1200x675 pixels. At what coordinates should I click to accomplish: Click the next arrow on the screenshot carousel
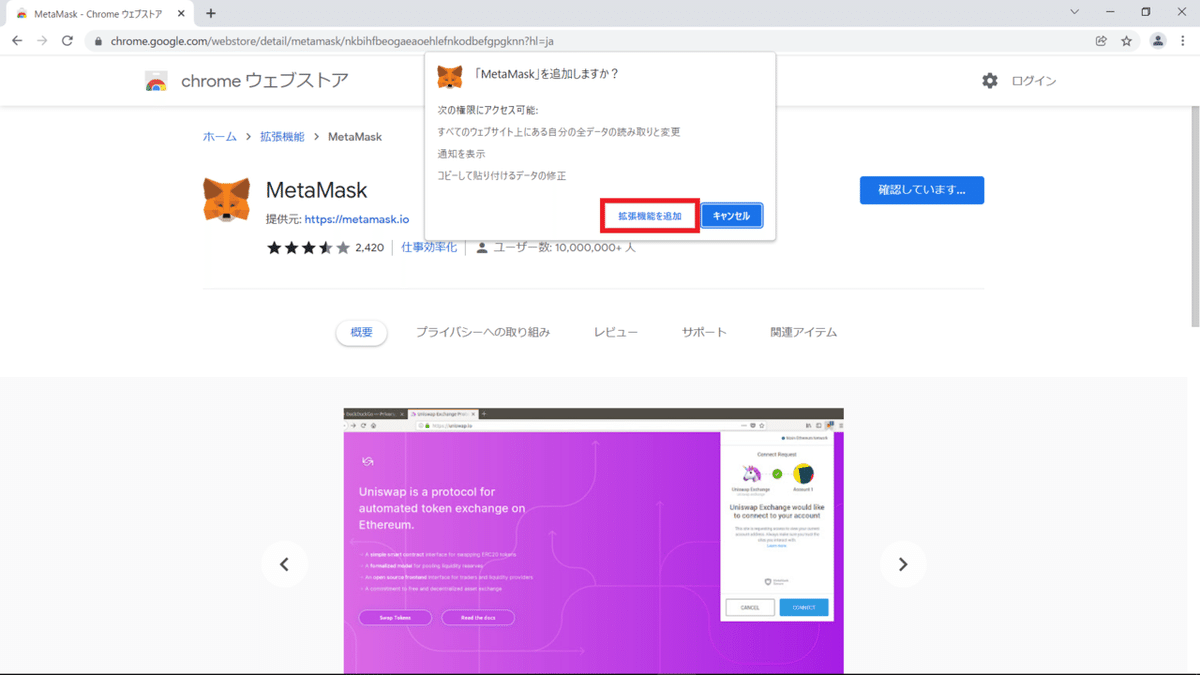point(903,564)
